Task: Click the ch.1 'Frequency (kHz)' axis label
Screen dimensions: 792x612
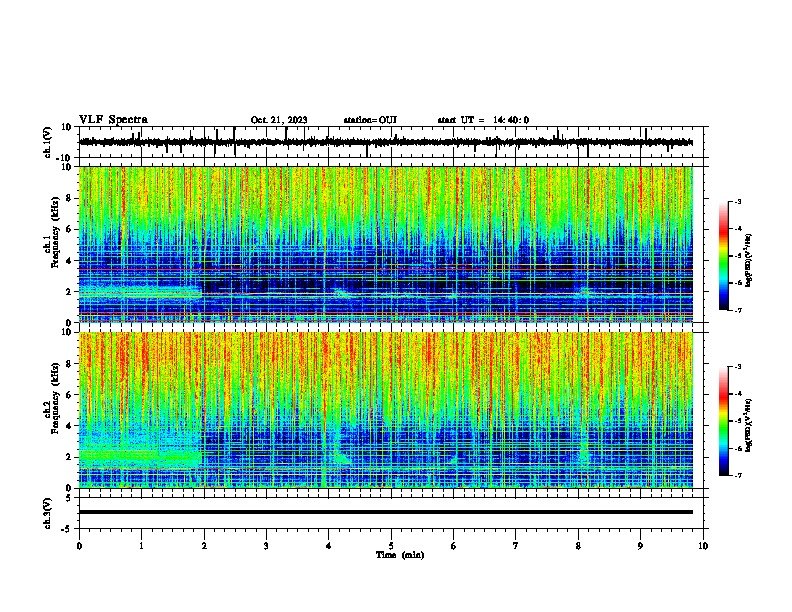Action: point(55,233)
